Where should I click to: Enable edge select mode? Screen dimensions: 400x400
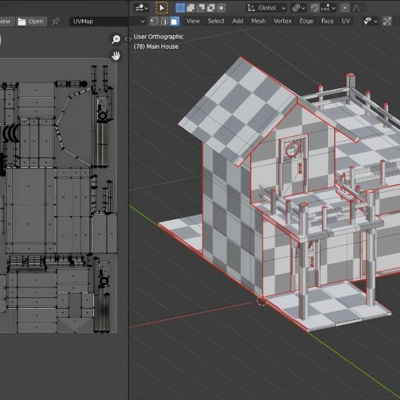point(164,21)
